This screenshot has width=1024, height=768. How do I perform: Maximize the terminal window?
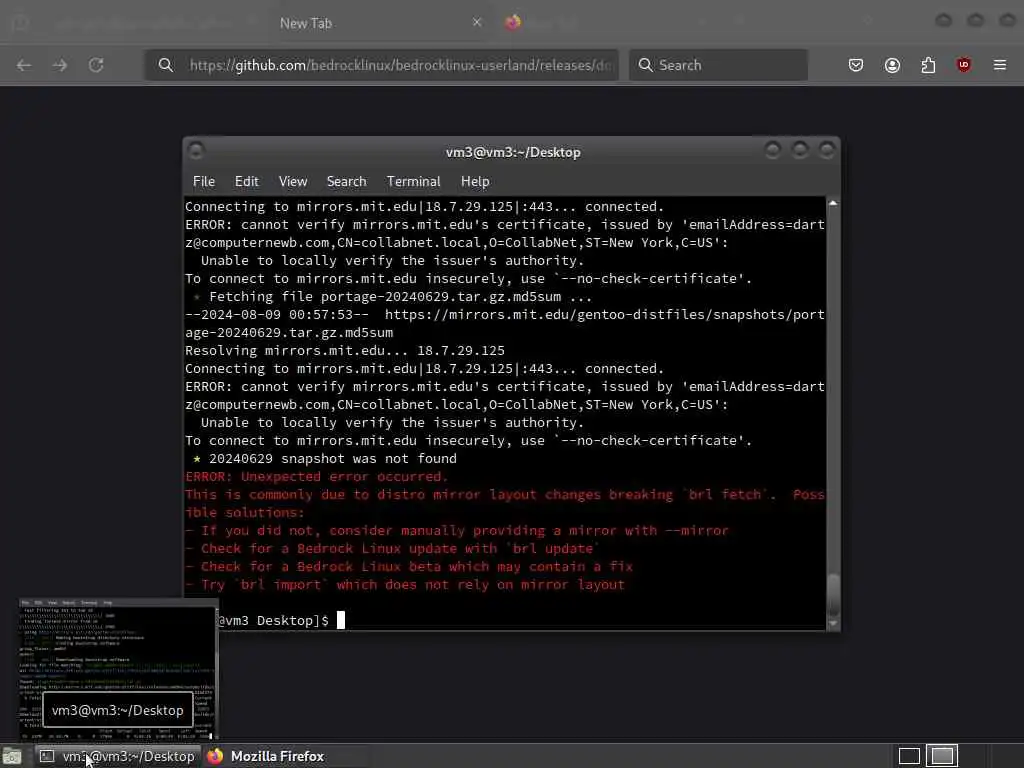[x=800, y=150]
